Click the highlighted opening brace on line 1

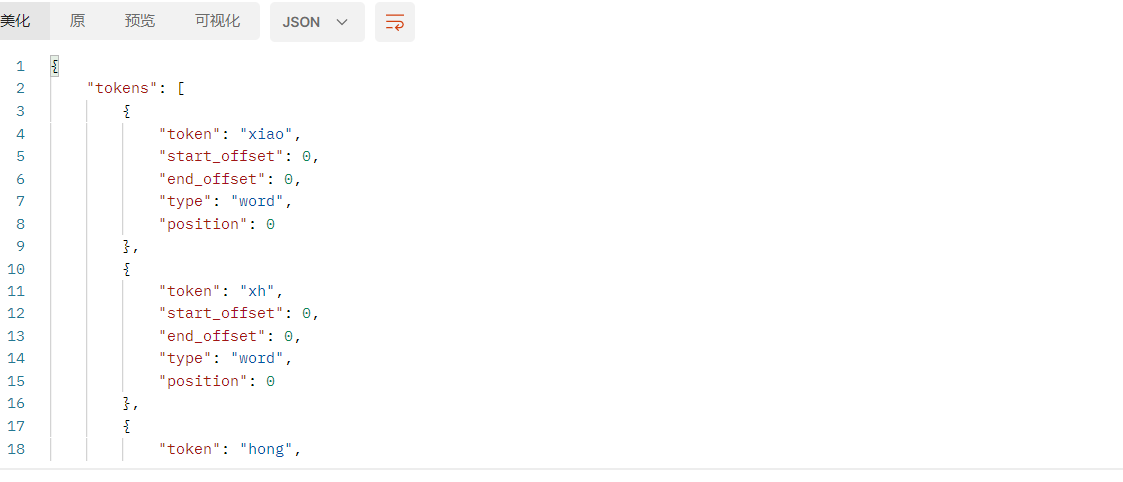click(54, 67)
